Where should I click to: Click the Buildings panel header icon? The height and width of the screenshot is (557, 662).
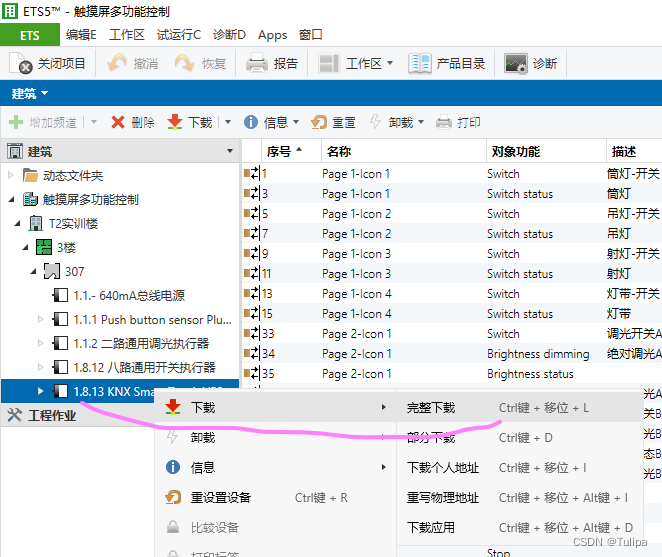tap(15, 151)
